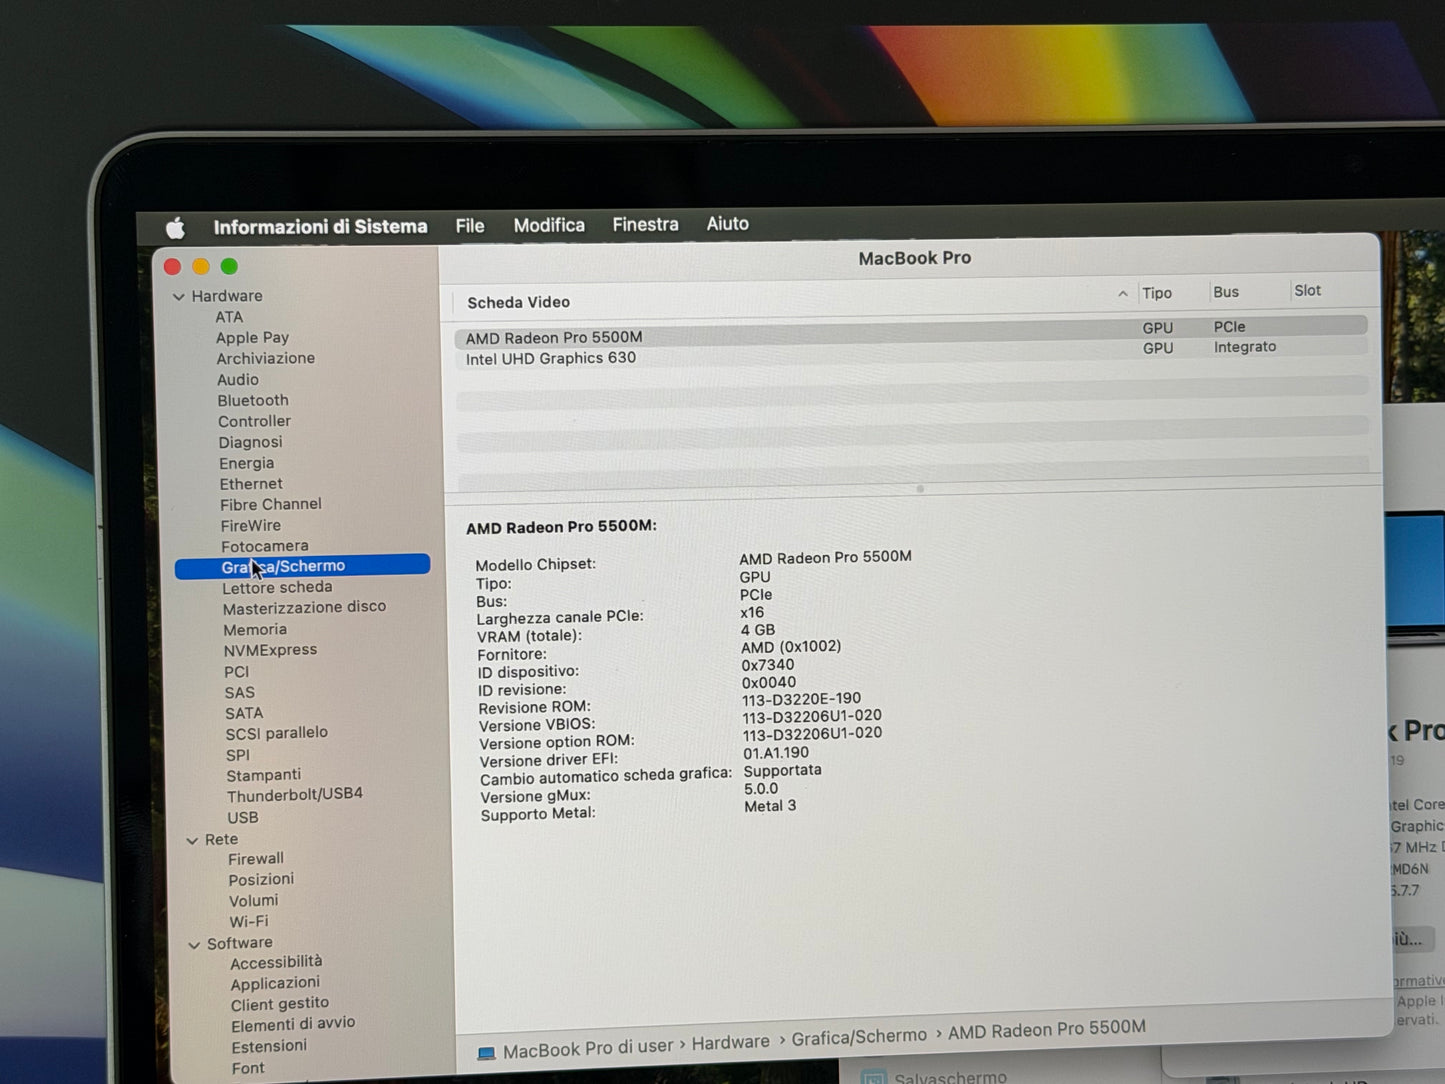This screenshot has height=1084, width=1445.
Task: Select the Intel UHD Graphics 630 row
Action: pyautogui.click(x=910, y=353)
